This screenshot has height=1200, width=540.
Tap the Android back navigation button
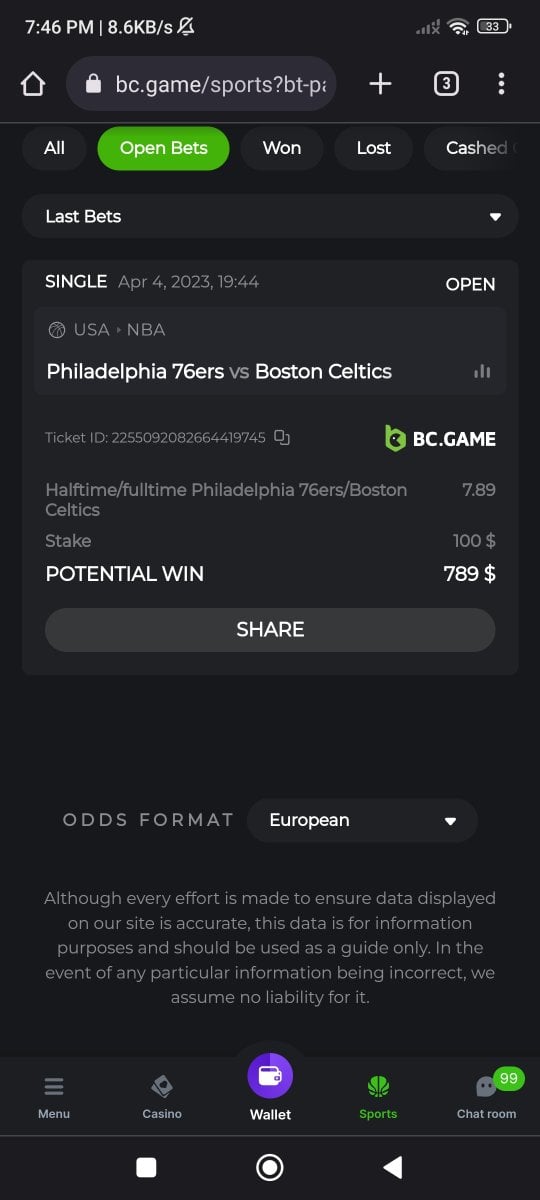coord(393,1167)
